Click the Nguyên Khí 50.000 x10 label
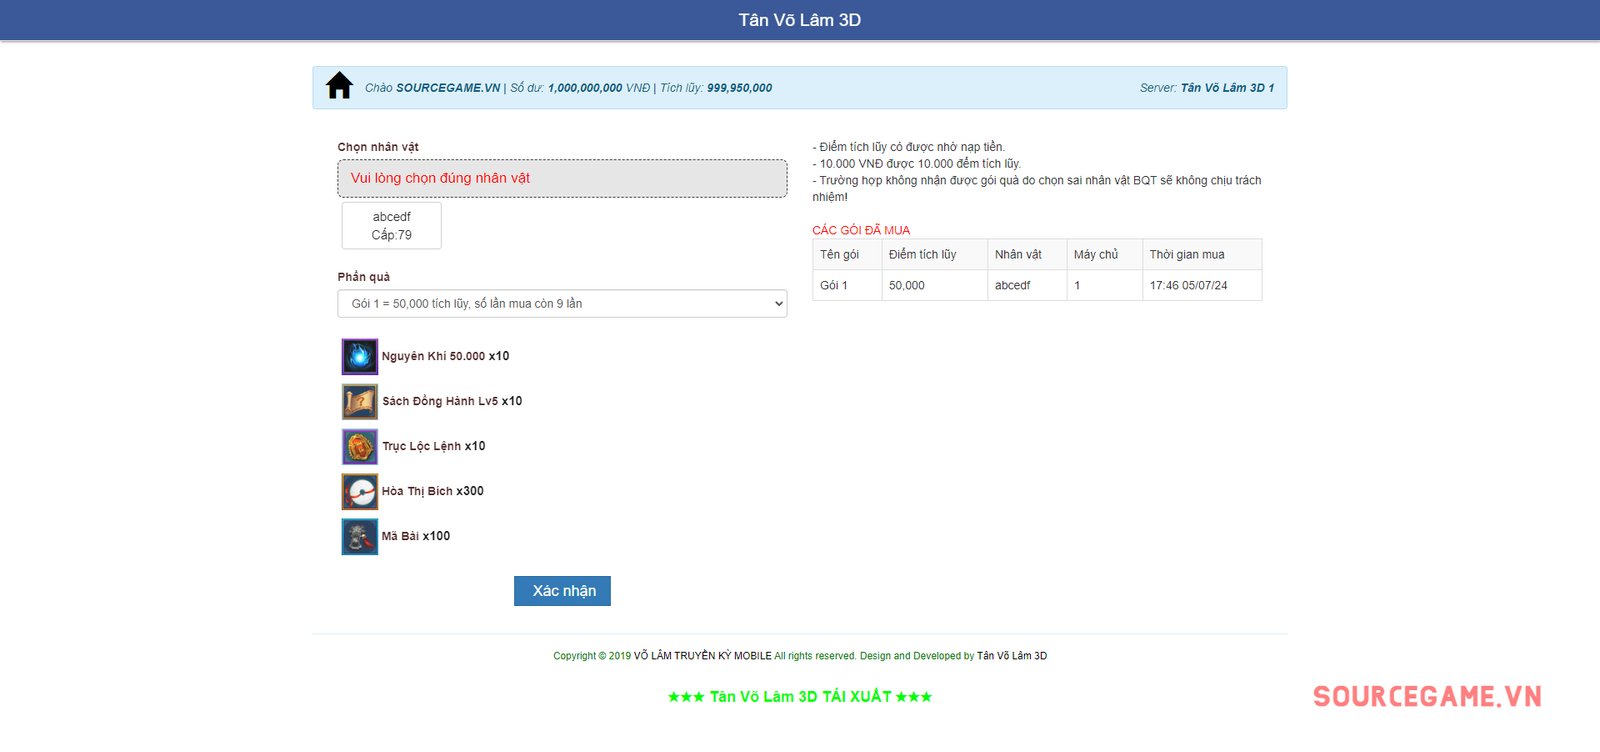1600x752 pixels. point(445,356)
